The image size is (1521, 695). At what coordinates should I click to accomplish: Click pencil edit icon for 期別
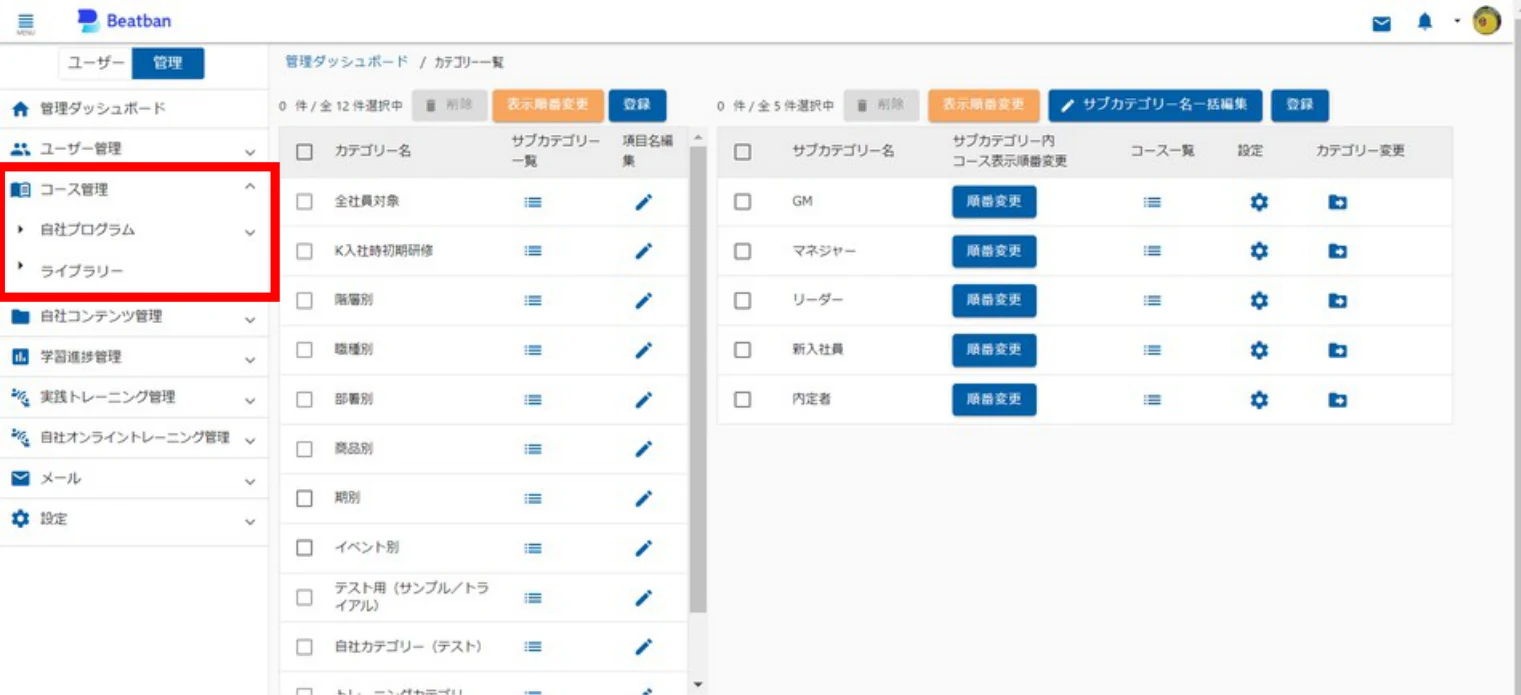(x=644, y=498)
